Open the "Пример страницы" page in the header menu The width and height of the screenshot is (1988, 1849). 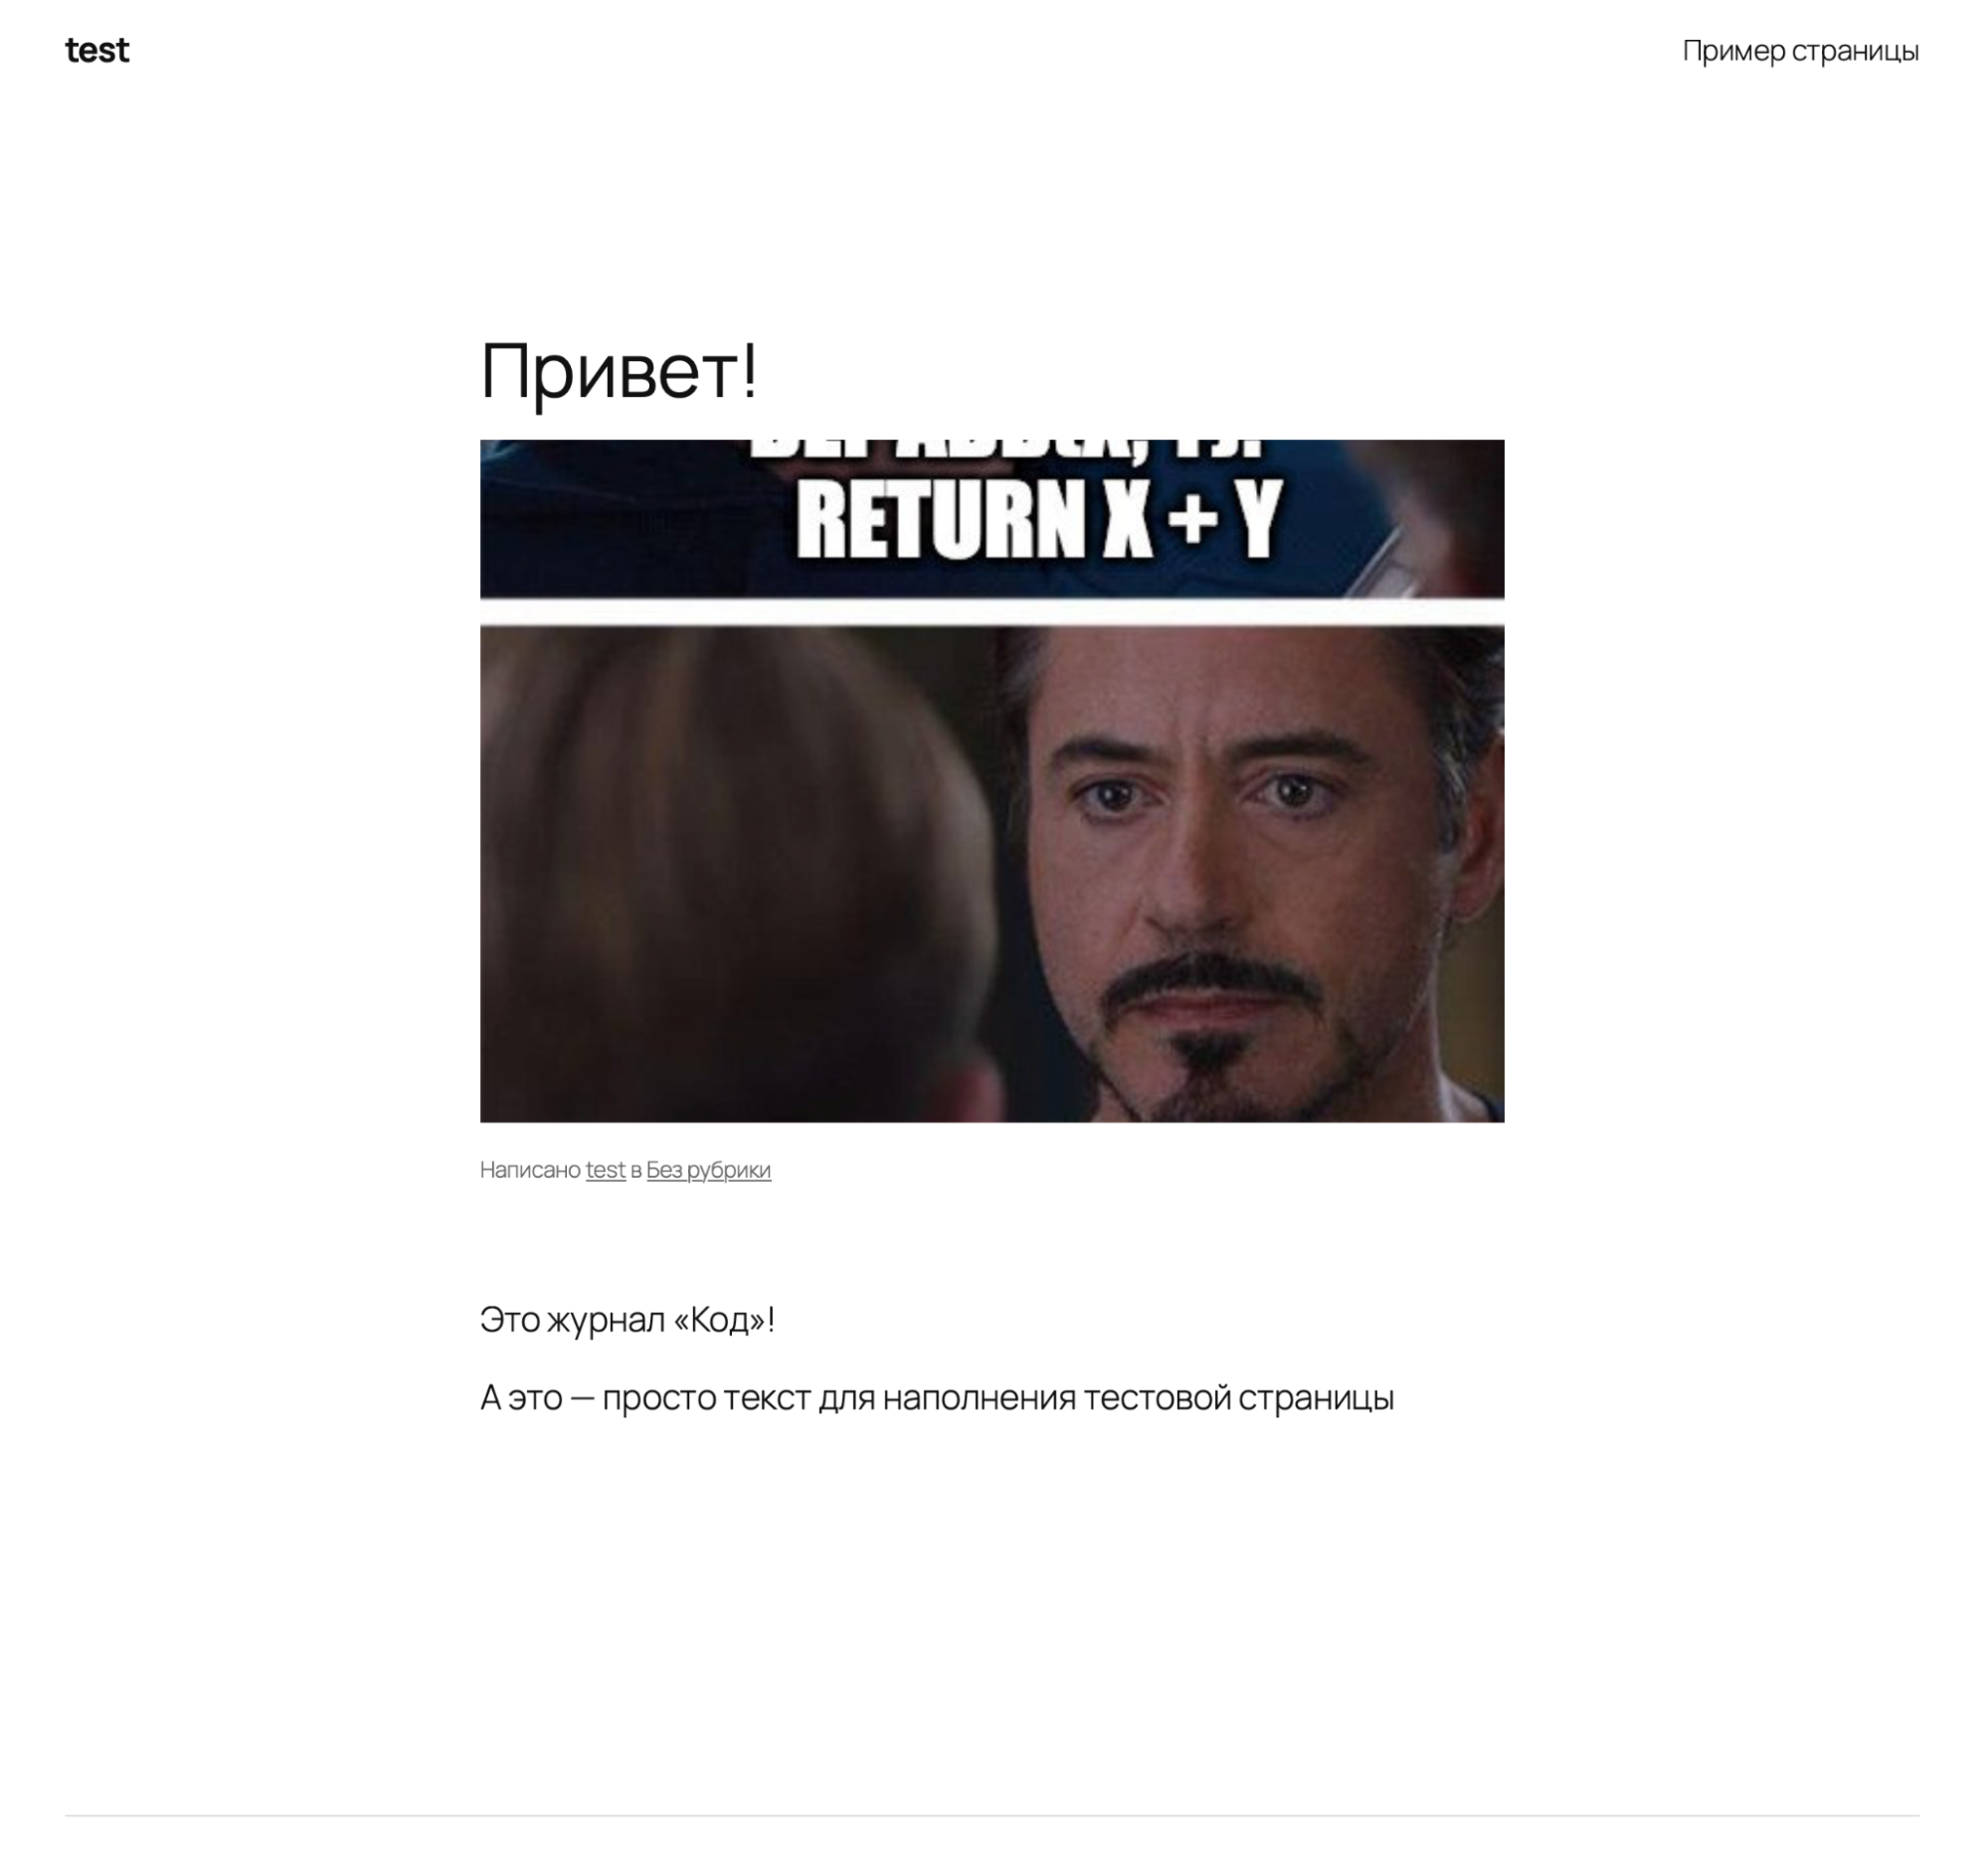(1802, 49)
